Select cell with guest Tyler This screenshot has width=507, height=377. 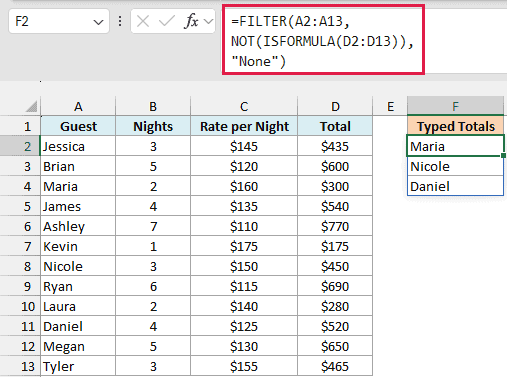(x=78, y=366)
